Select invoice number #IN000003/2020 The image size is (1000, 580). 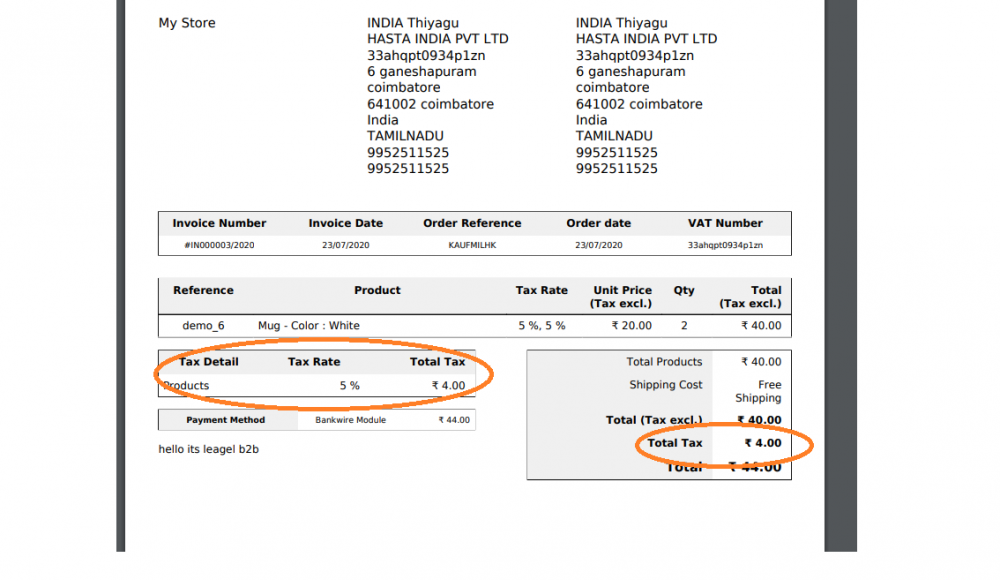219,245
